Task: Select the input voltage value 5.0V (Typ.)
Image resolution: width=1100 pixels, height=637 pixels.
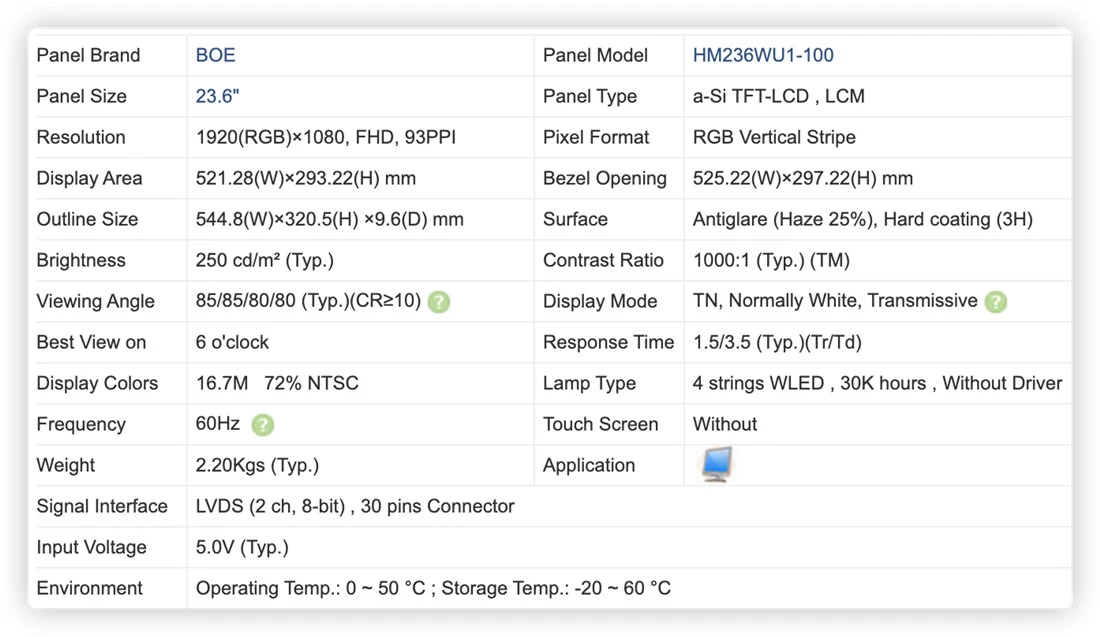Action: (x=242, y=547)
